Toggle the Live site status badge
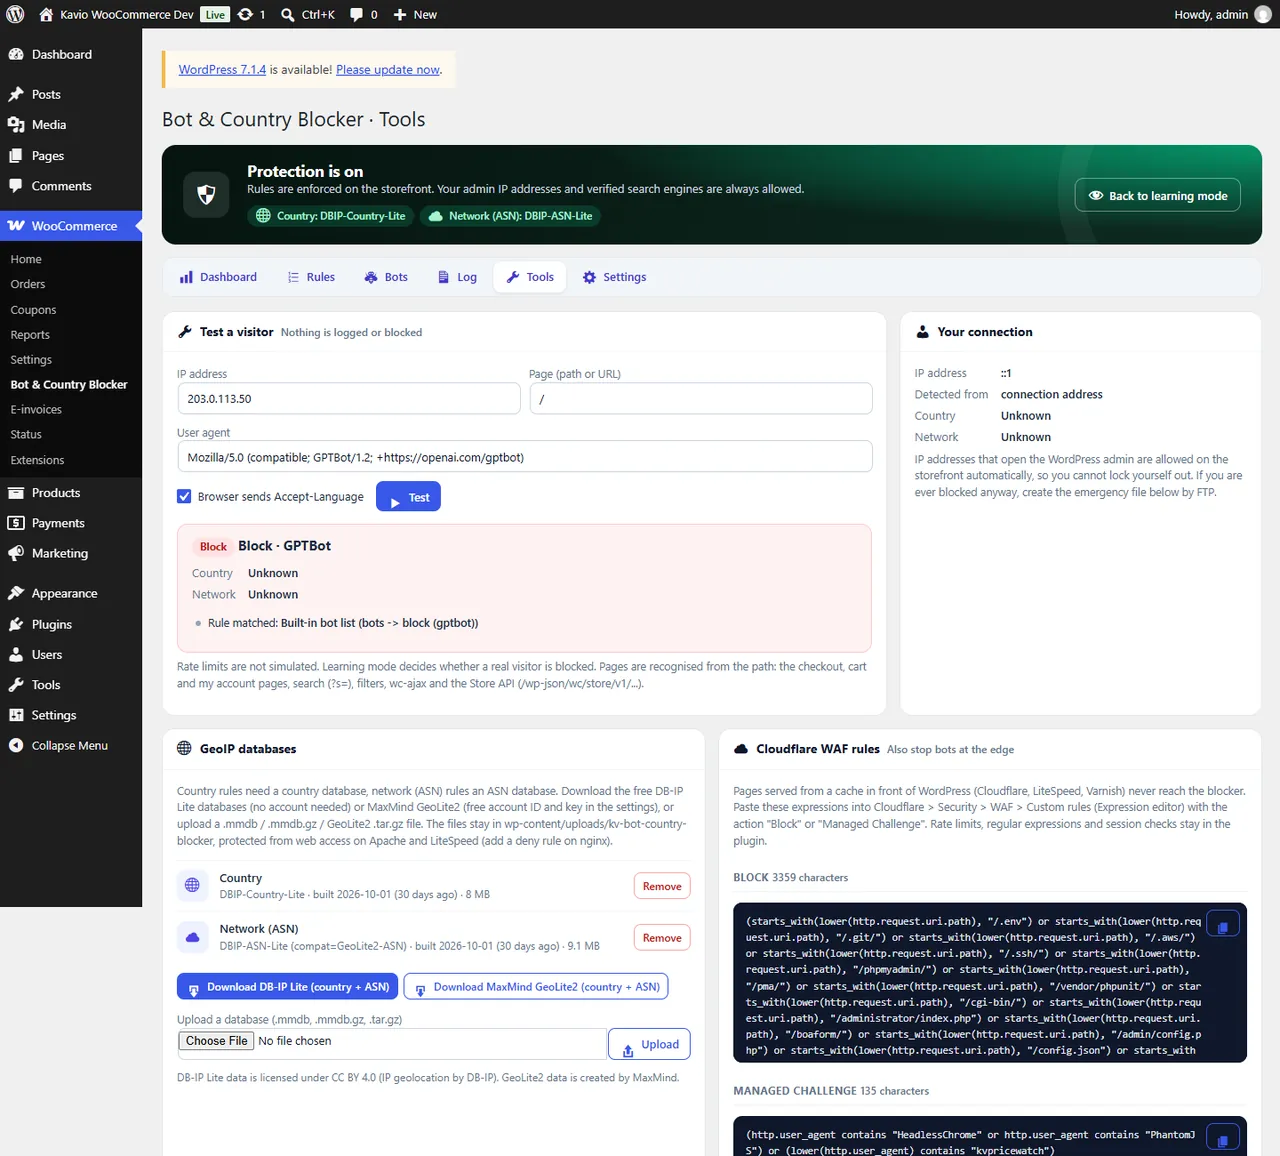This screenshot has width=1280, height=1156. (x=215, y=14)
